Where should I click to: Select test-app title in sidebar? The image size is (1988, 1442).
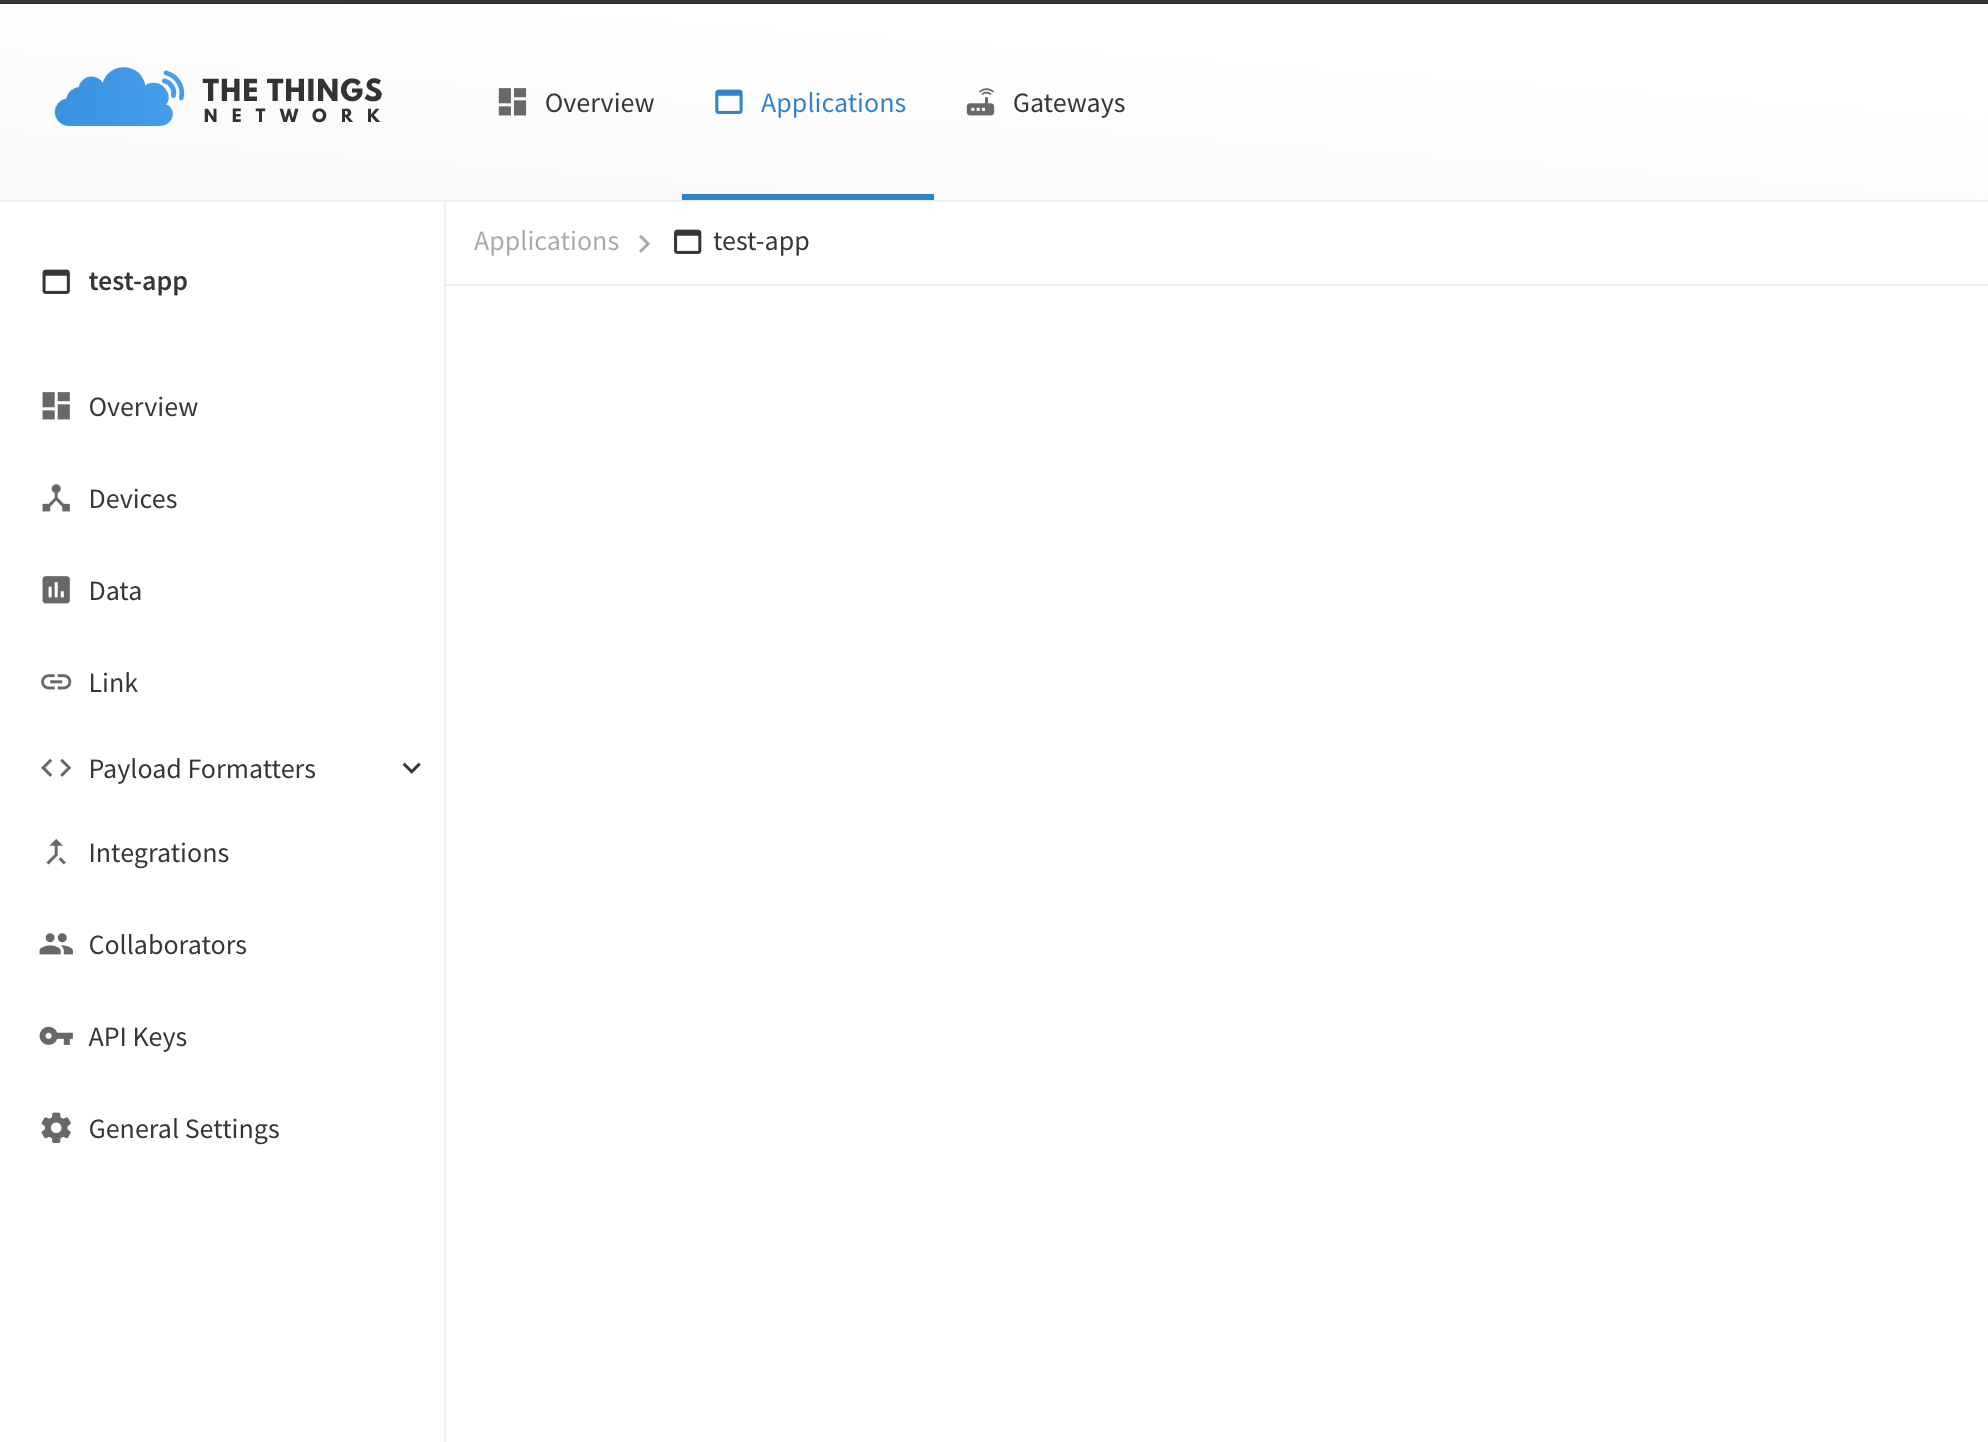click(x=138, y=281)
